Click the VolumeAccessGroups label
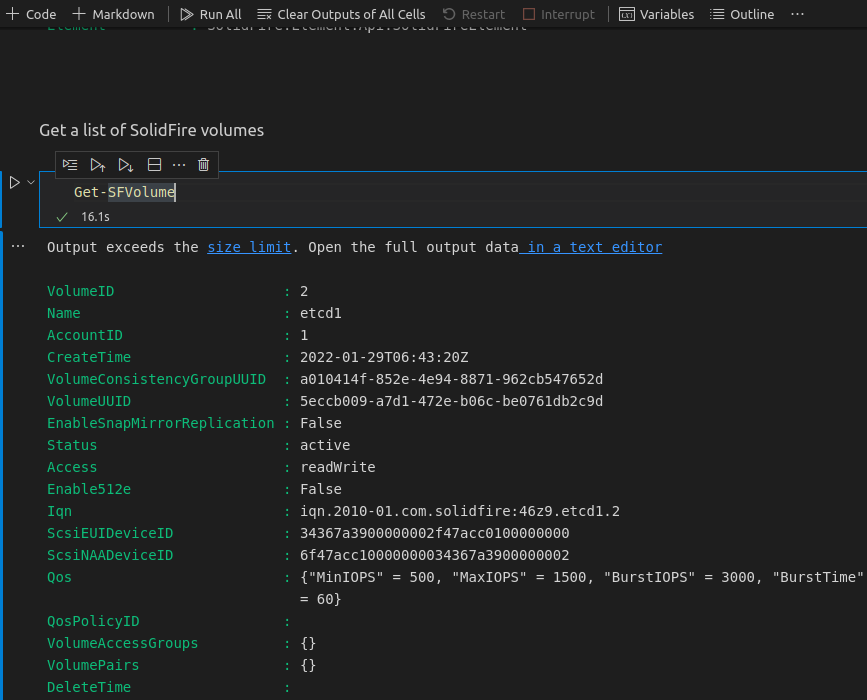Image resolution: width=867 pixels, height=700 pixels. coord(122,643)
